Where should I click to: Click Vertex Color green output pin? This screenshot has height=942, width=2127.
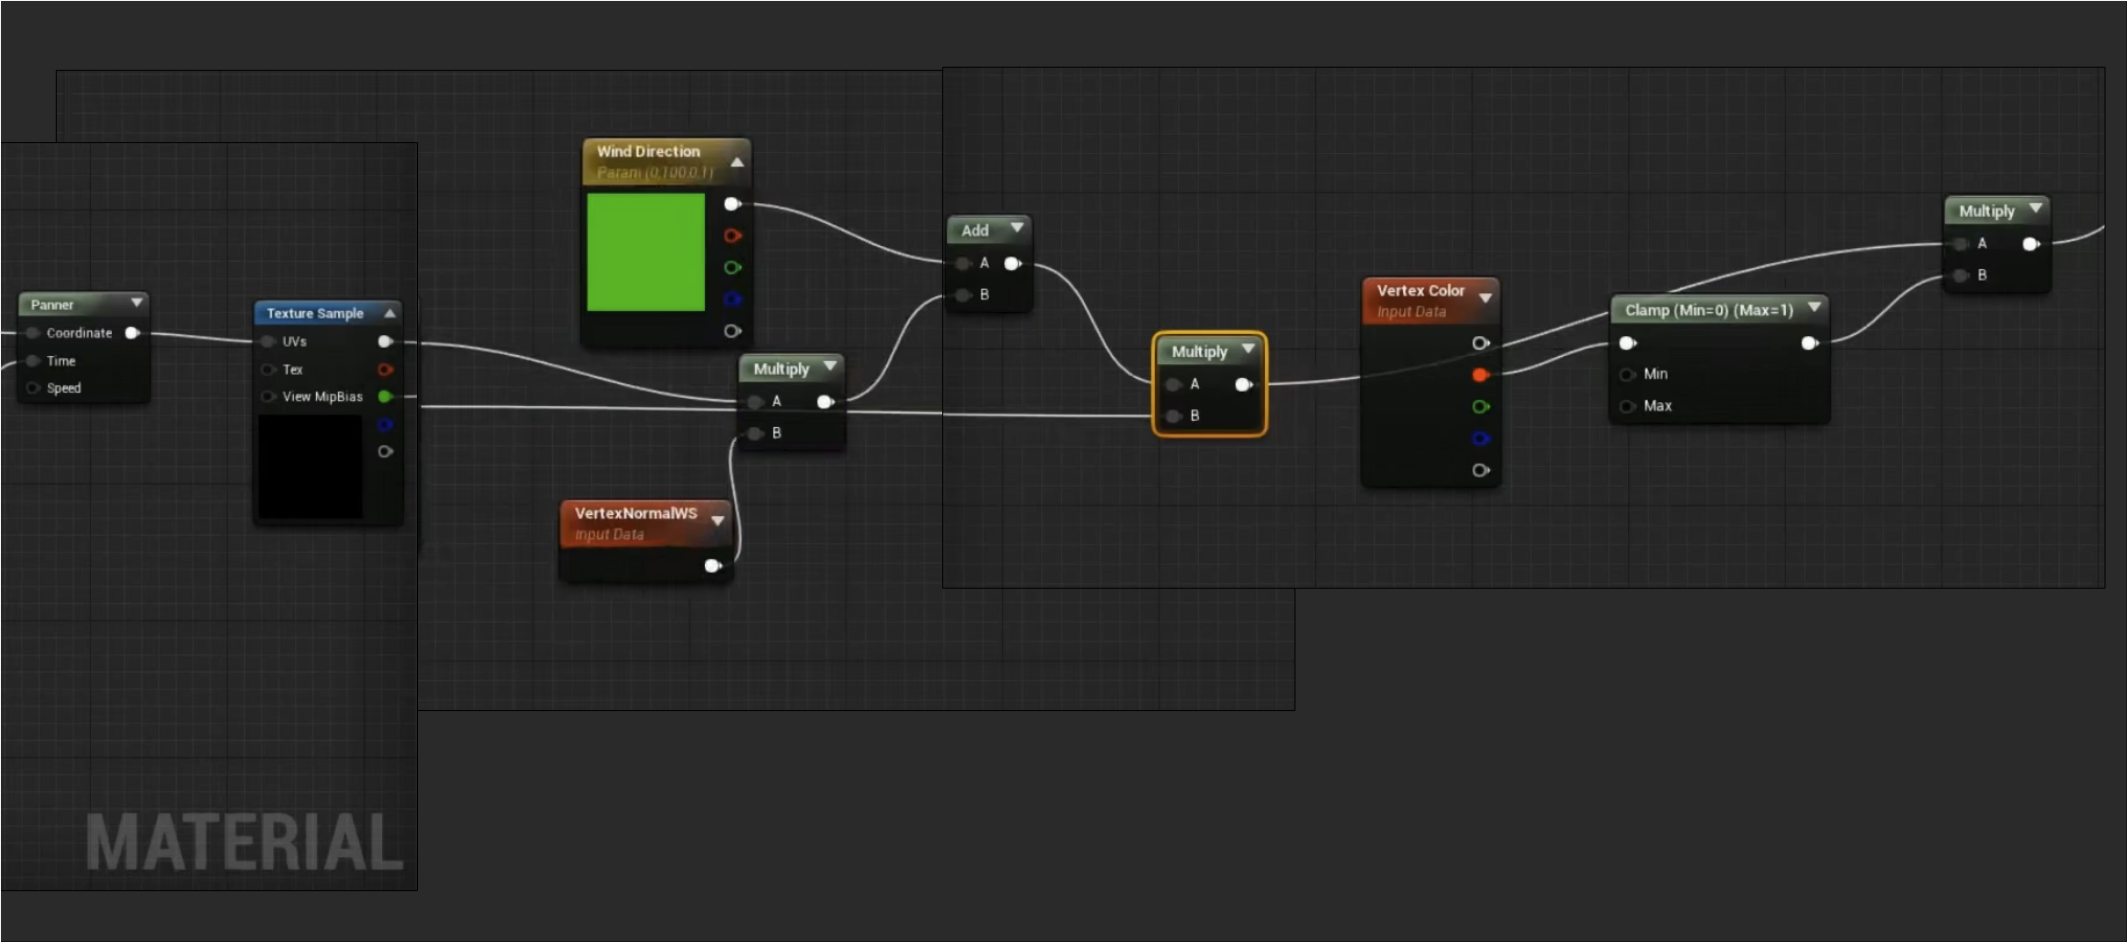tap(1480, 407)
